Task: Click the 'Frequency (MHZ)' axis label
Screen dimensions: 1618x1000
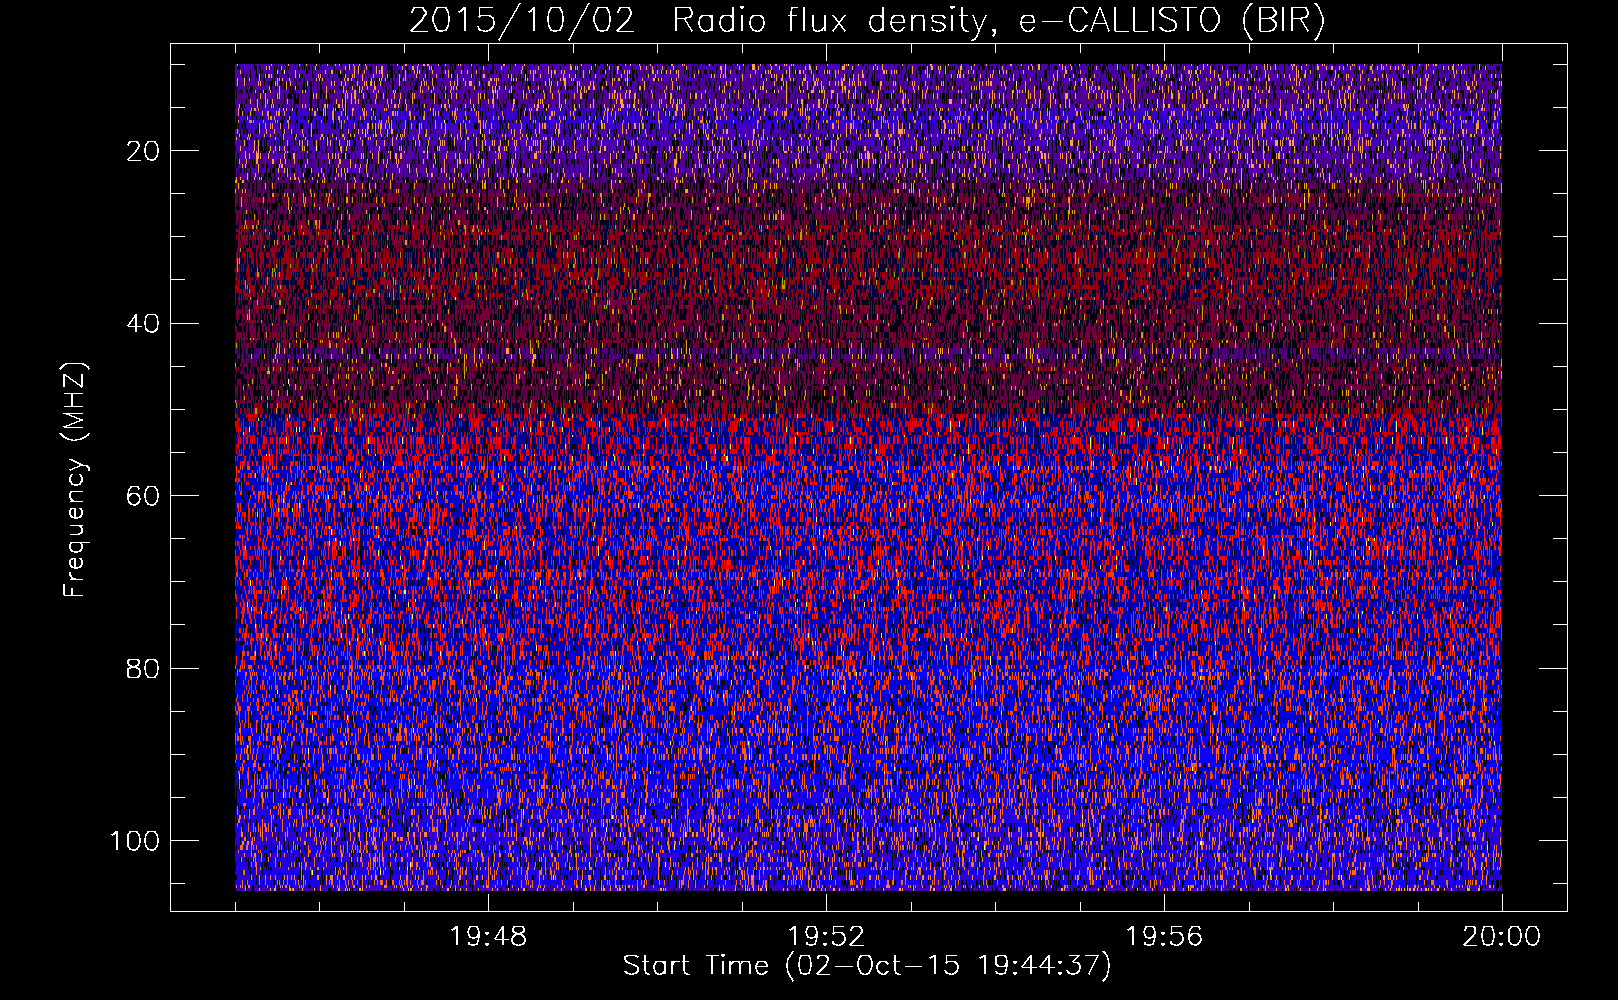Action: pyautogui.click(x=76, y=480)
